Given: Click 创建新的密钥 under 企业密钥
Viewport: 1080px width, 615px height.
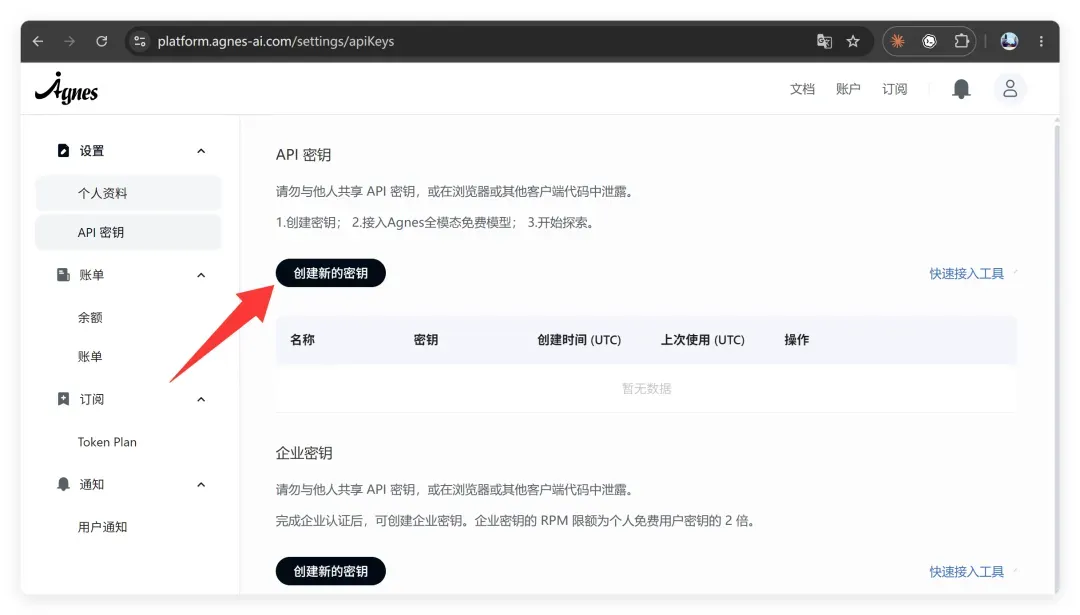Looking at the screenshot, I should tap(331, 571).
